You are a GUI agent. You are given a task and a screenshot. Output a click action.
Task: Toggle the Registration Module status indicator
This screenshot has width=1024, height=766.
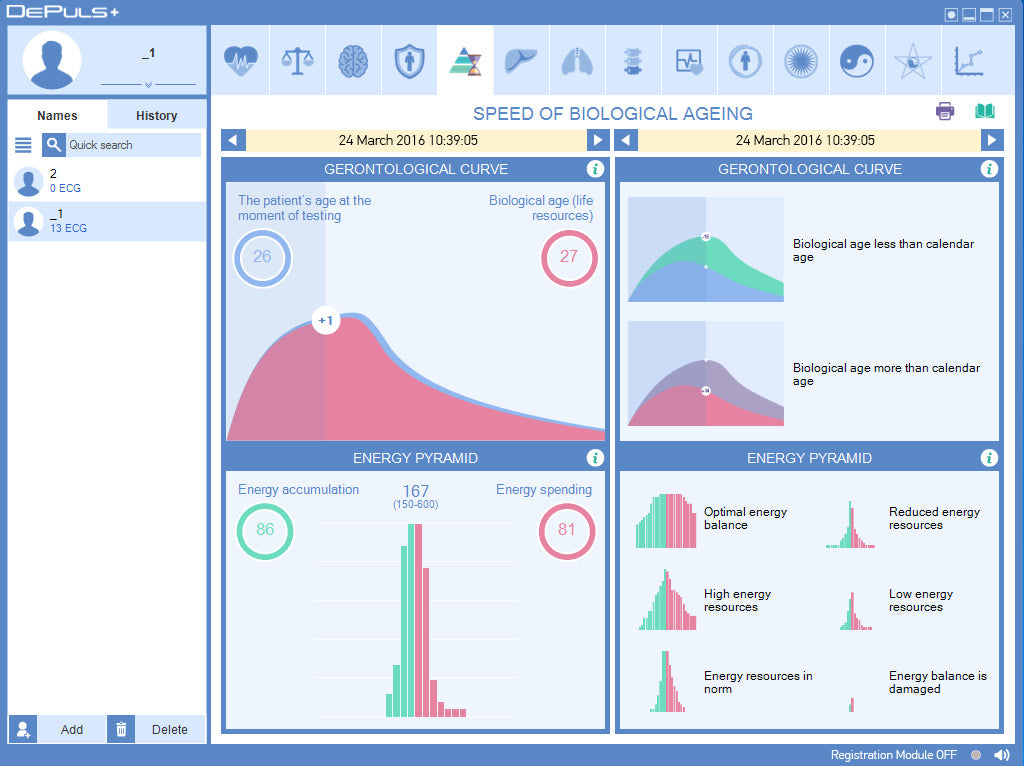point(976,755)
